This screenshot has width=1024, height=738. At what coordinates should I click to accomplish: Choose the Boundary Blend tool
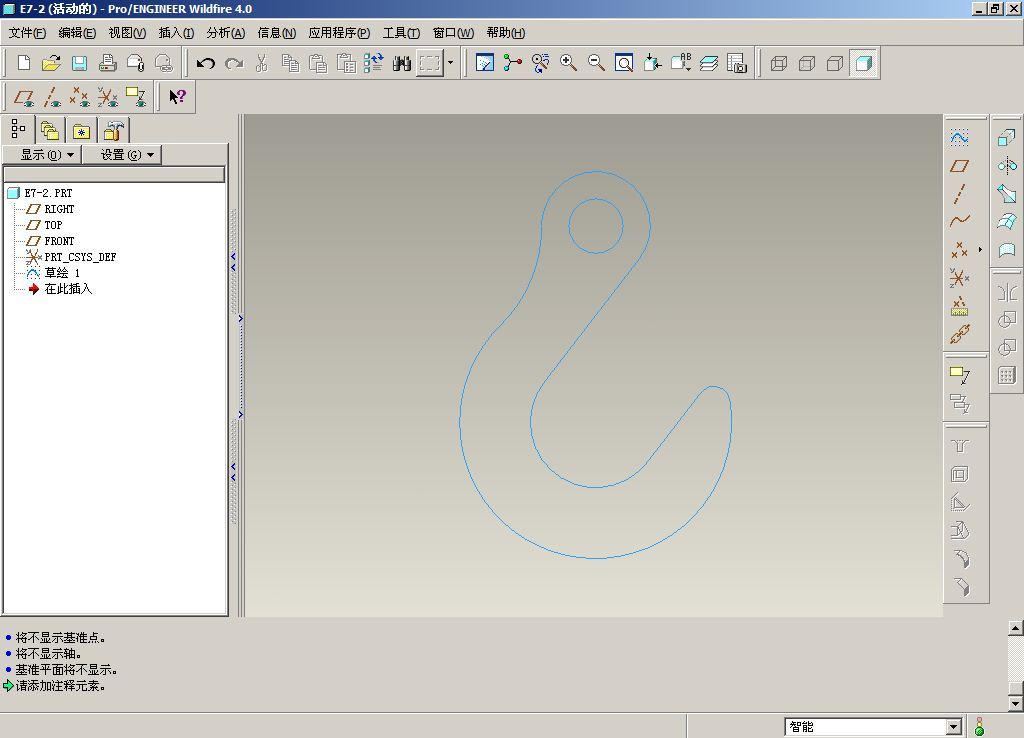(1007, 221)
